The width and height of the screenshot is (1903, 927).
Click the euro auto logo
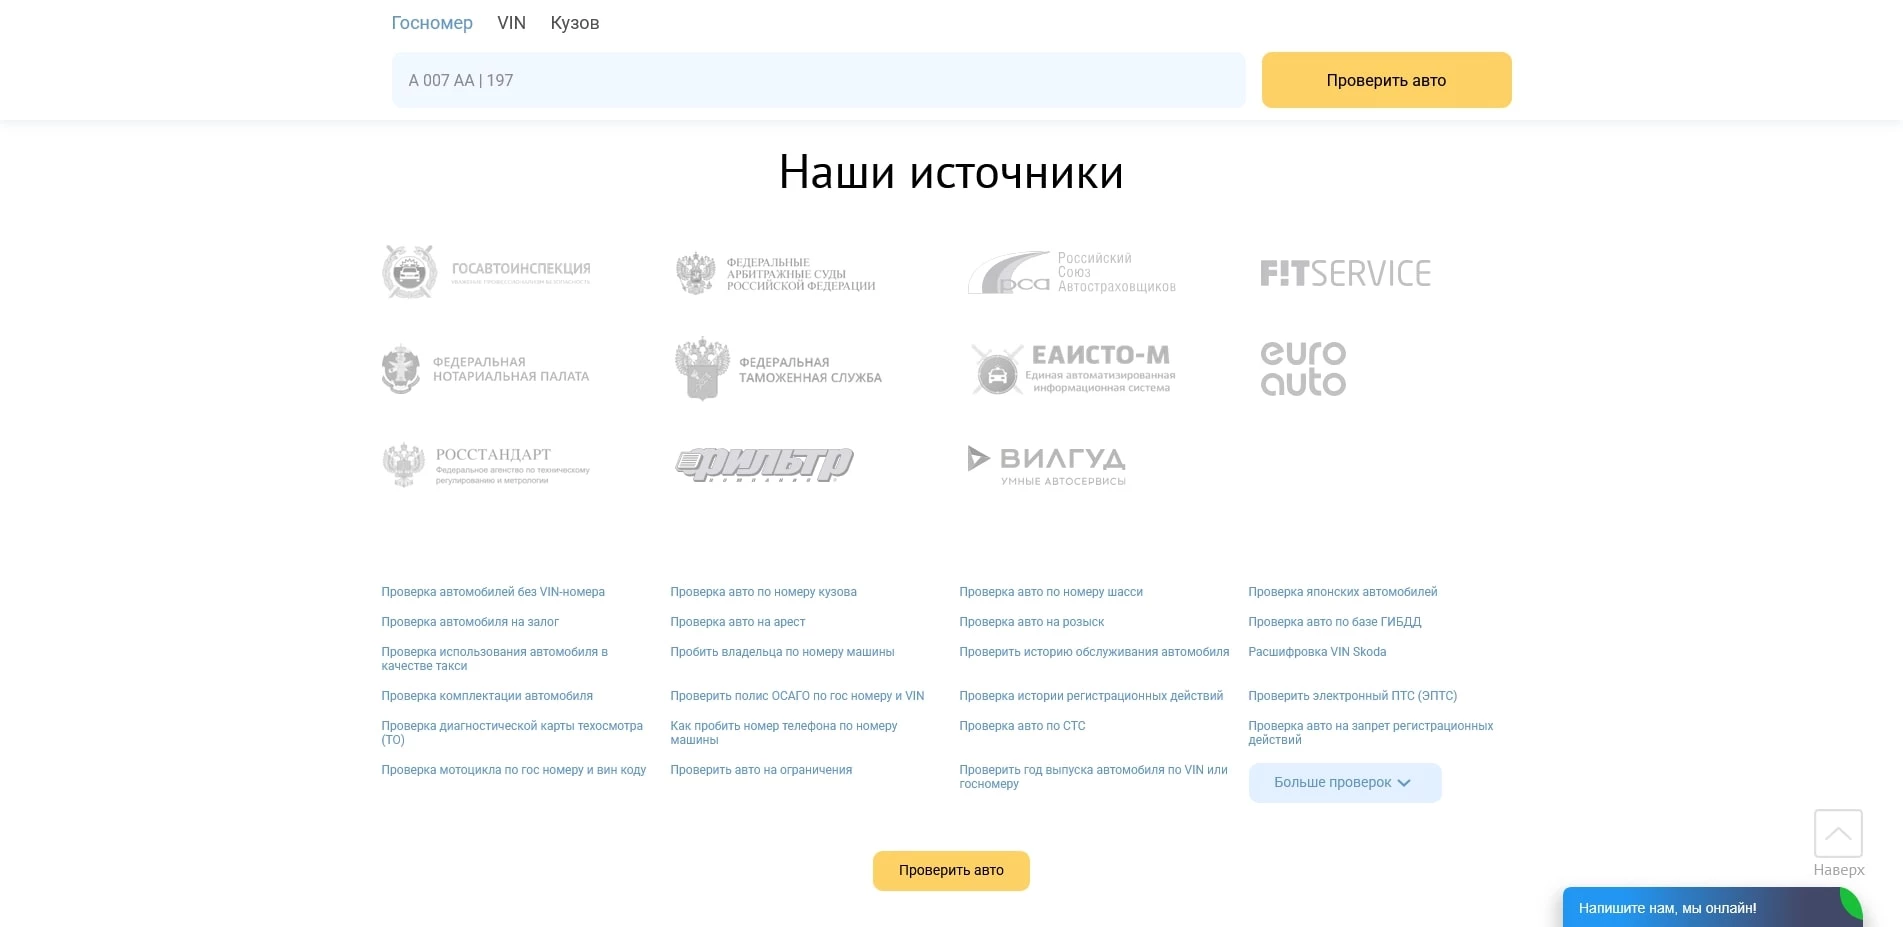point(1302,368)
